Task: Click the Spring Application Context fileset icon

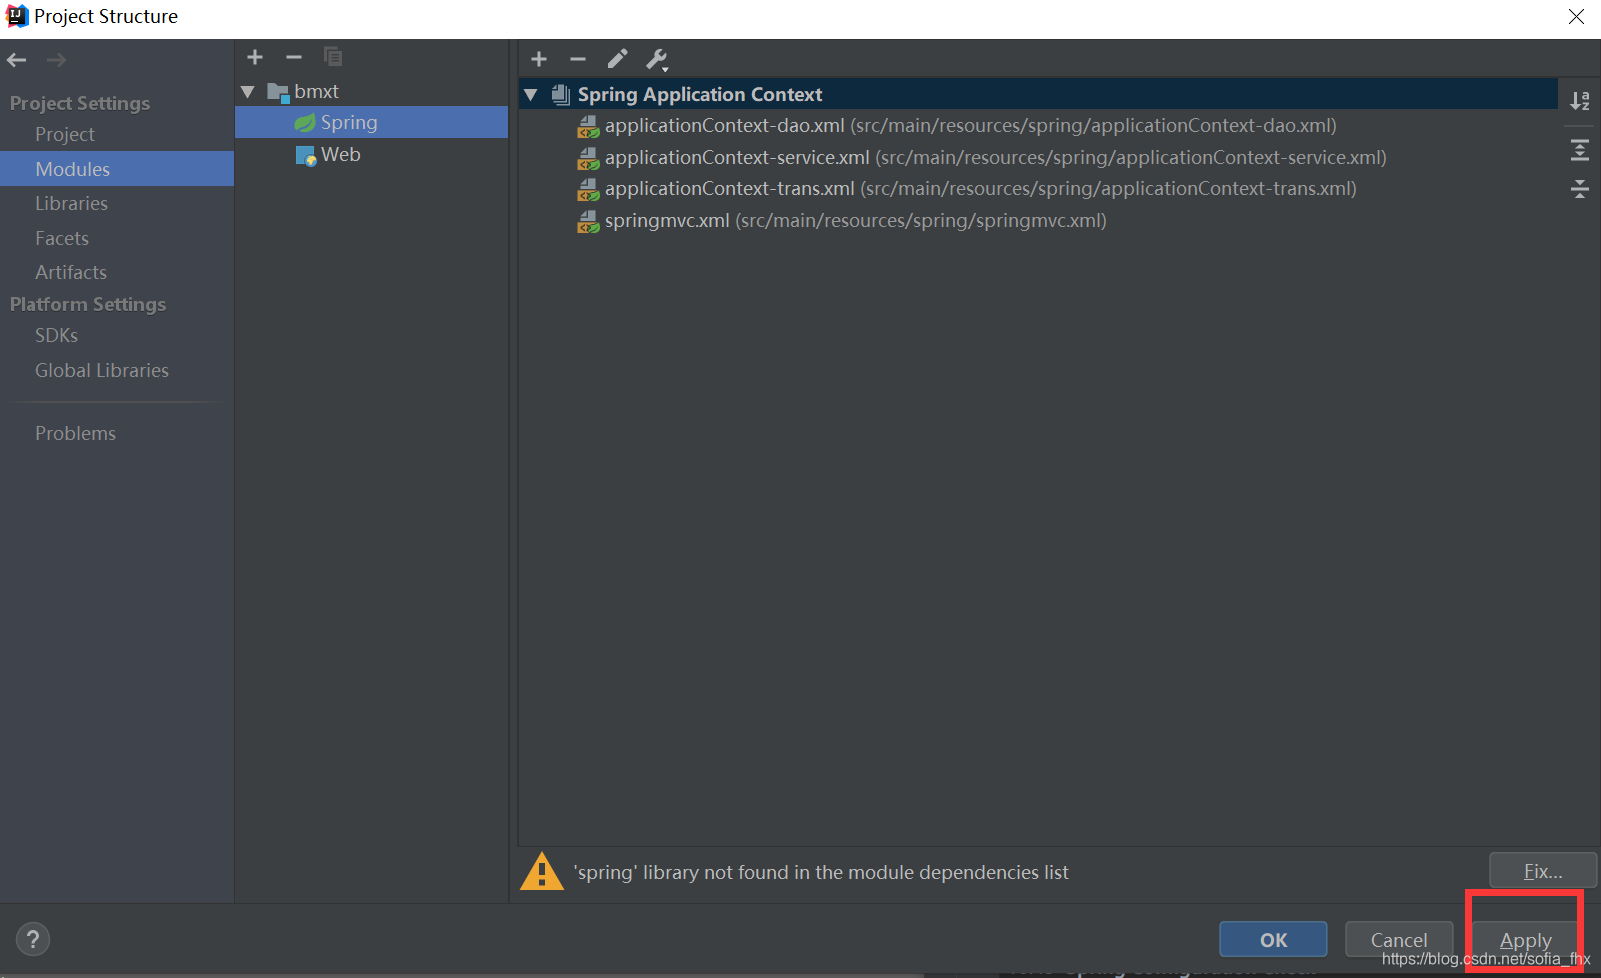Action: pyautogui.click(x=561, y=94)
